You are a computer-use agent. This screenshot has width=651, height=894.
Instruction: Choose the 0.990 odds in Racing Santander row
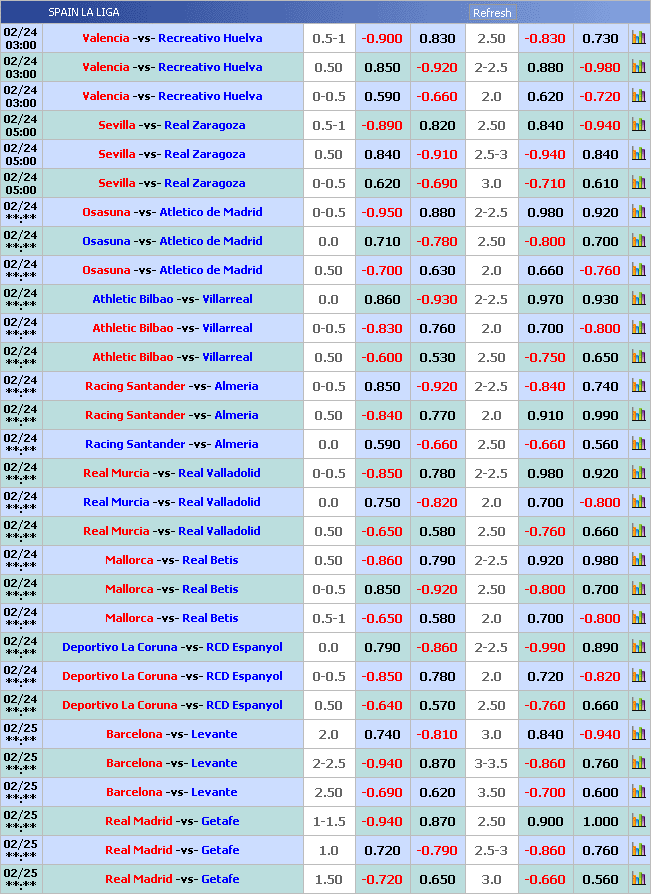click(600, 415)
